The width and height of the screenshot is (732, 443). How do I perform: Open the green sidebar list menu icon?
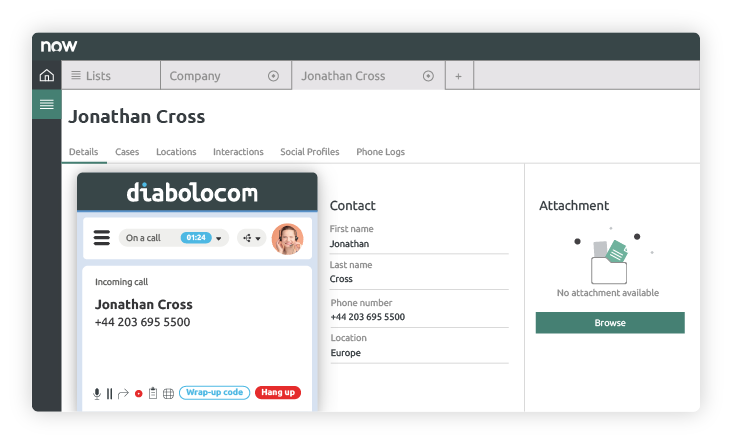46,105
